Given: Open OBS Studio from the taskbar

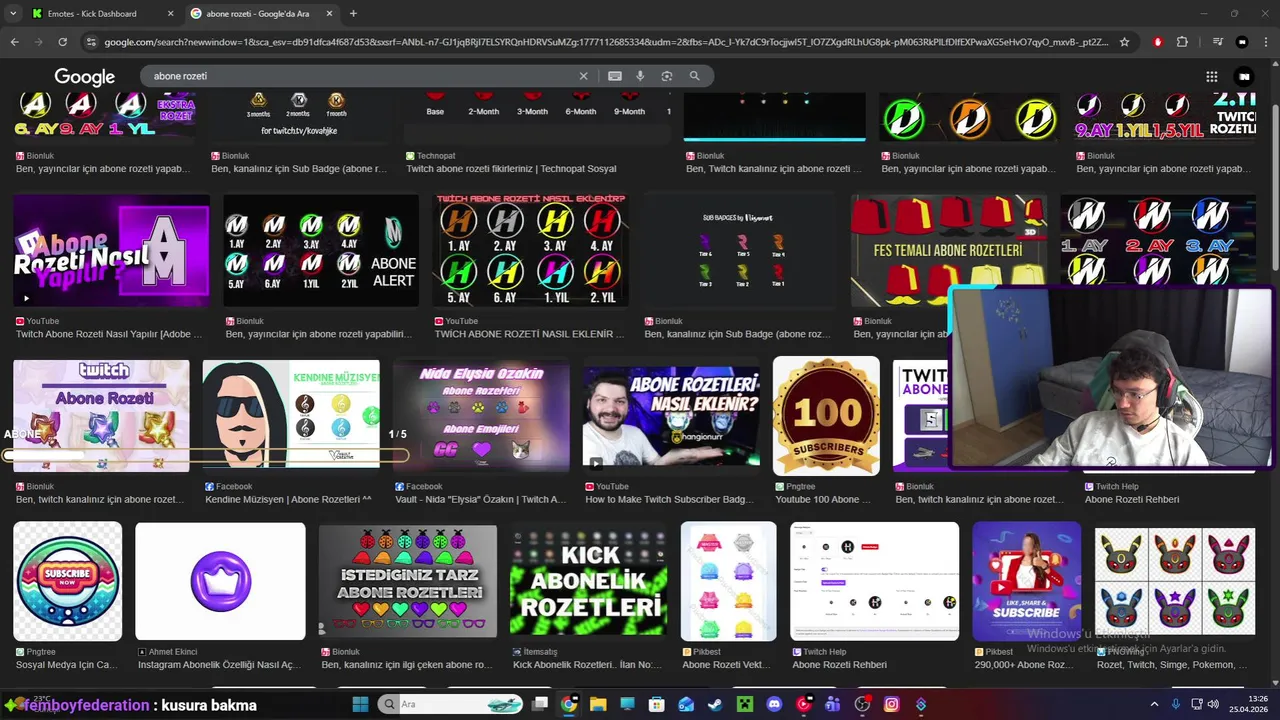Looking at the screenshot, I should [x=862, y=704].
